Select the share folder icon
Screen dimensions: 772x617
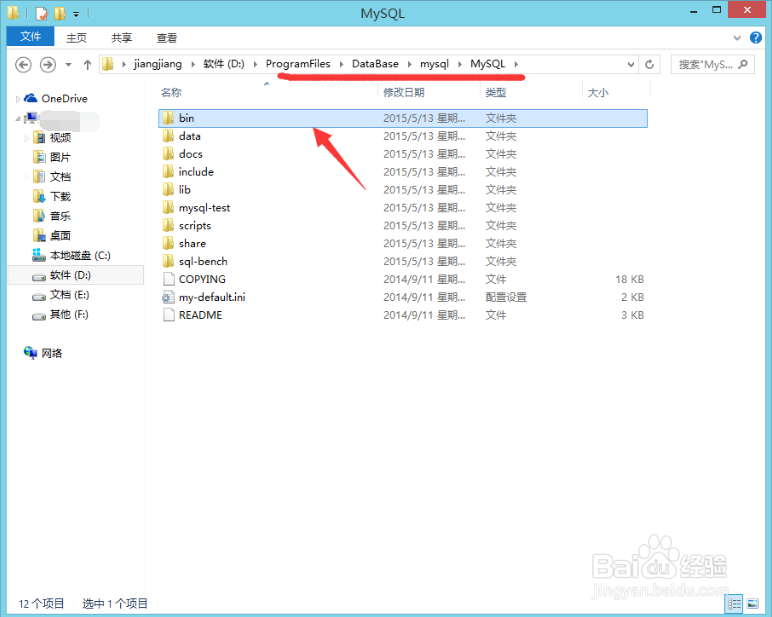coord(168,243)
